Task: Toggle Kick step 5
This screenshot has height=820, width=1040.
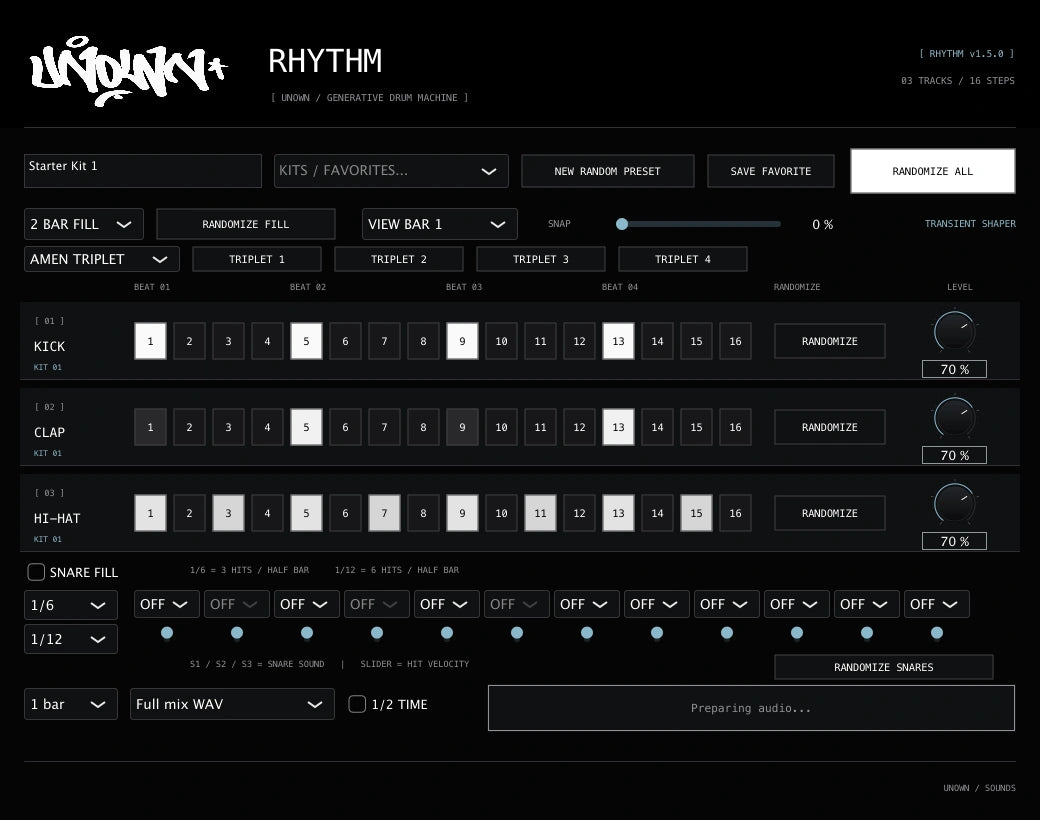Action: pos(306,341)
